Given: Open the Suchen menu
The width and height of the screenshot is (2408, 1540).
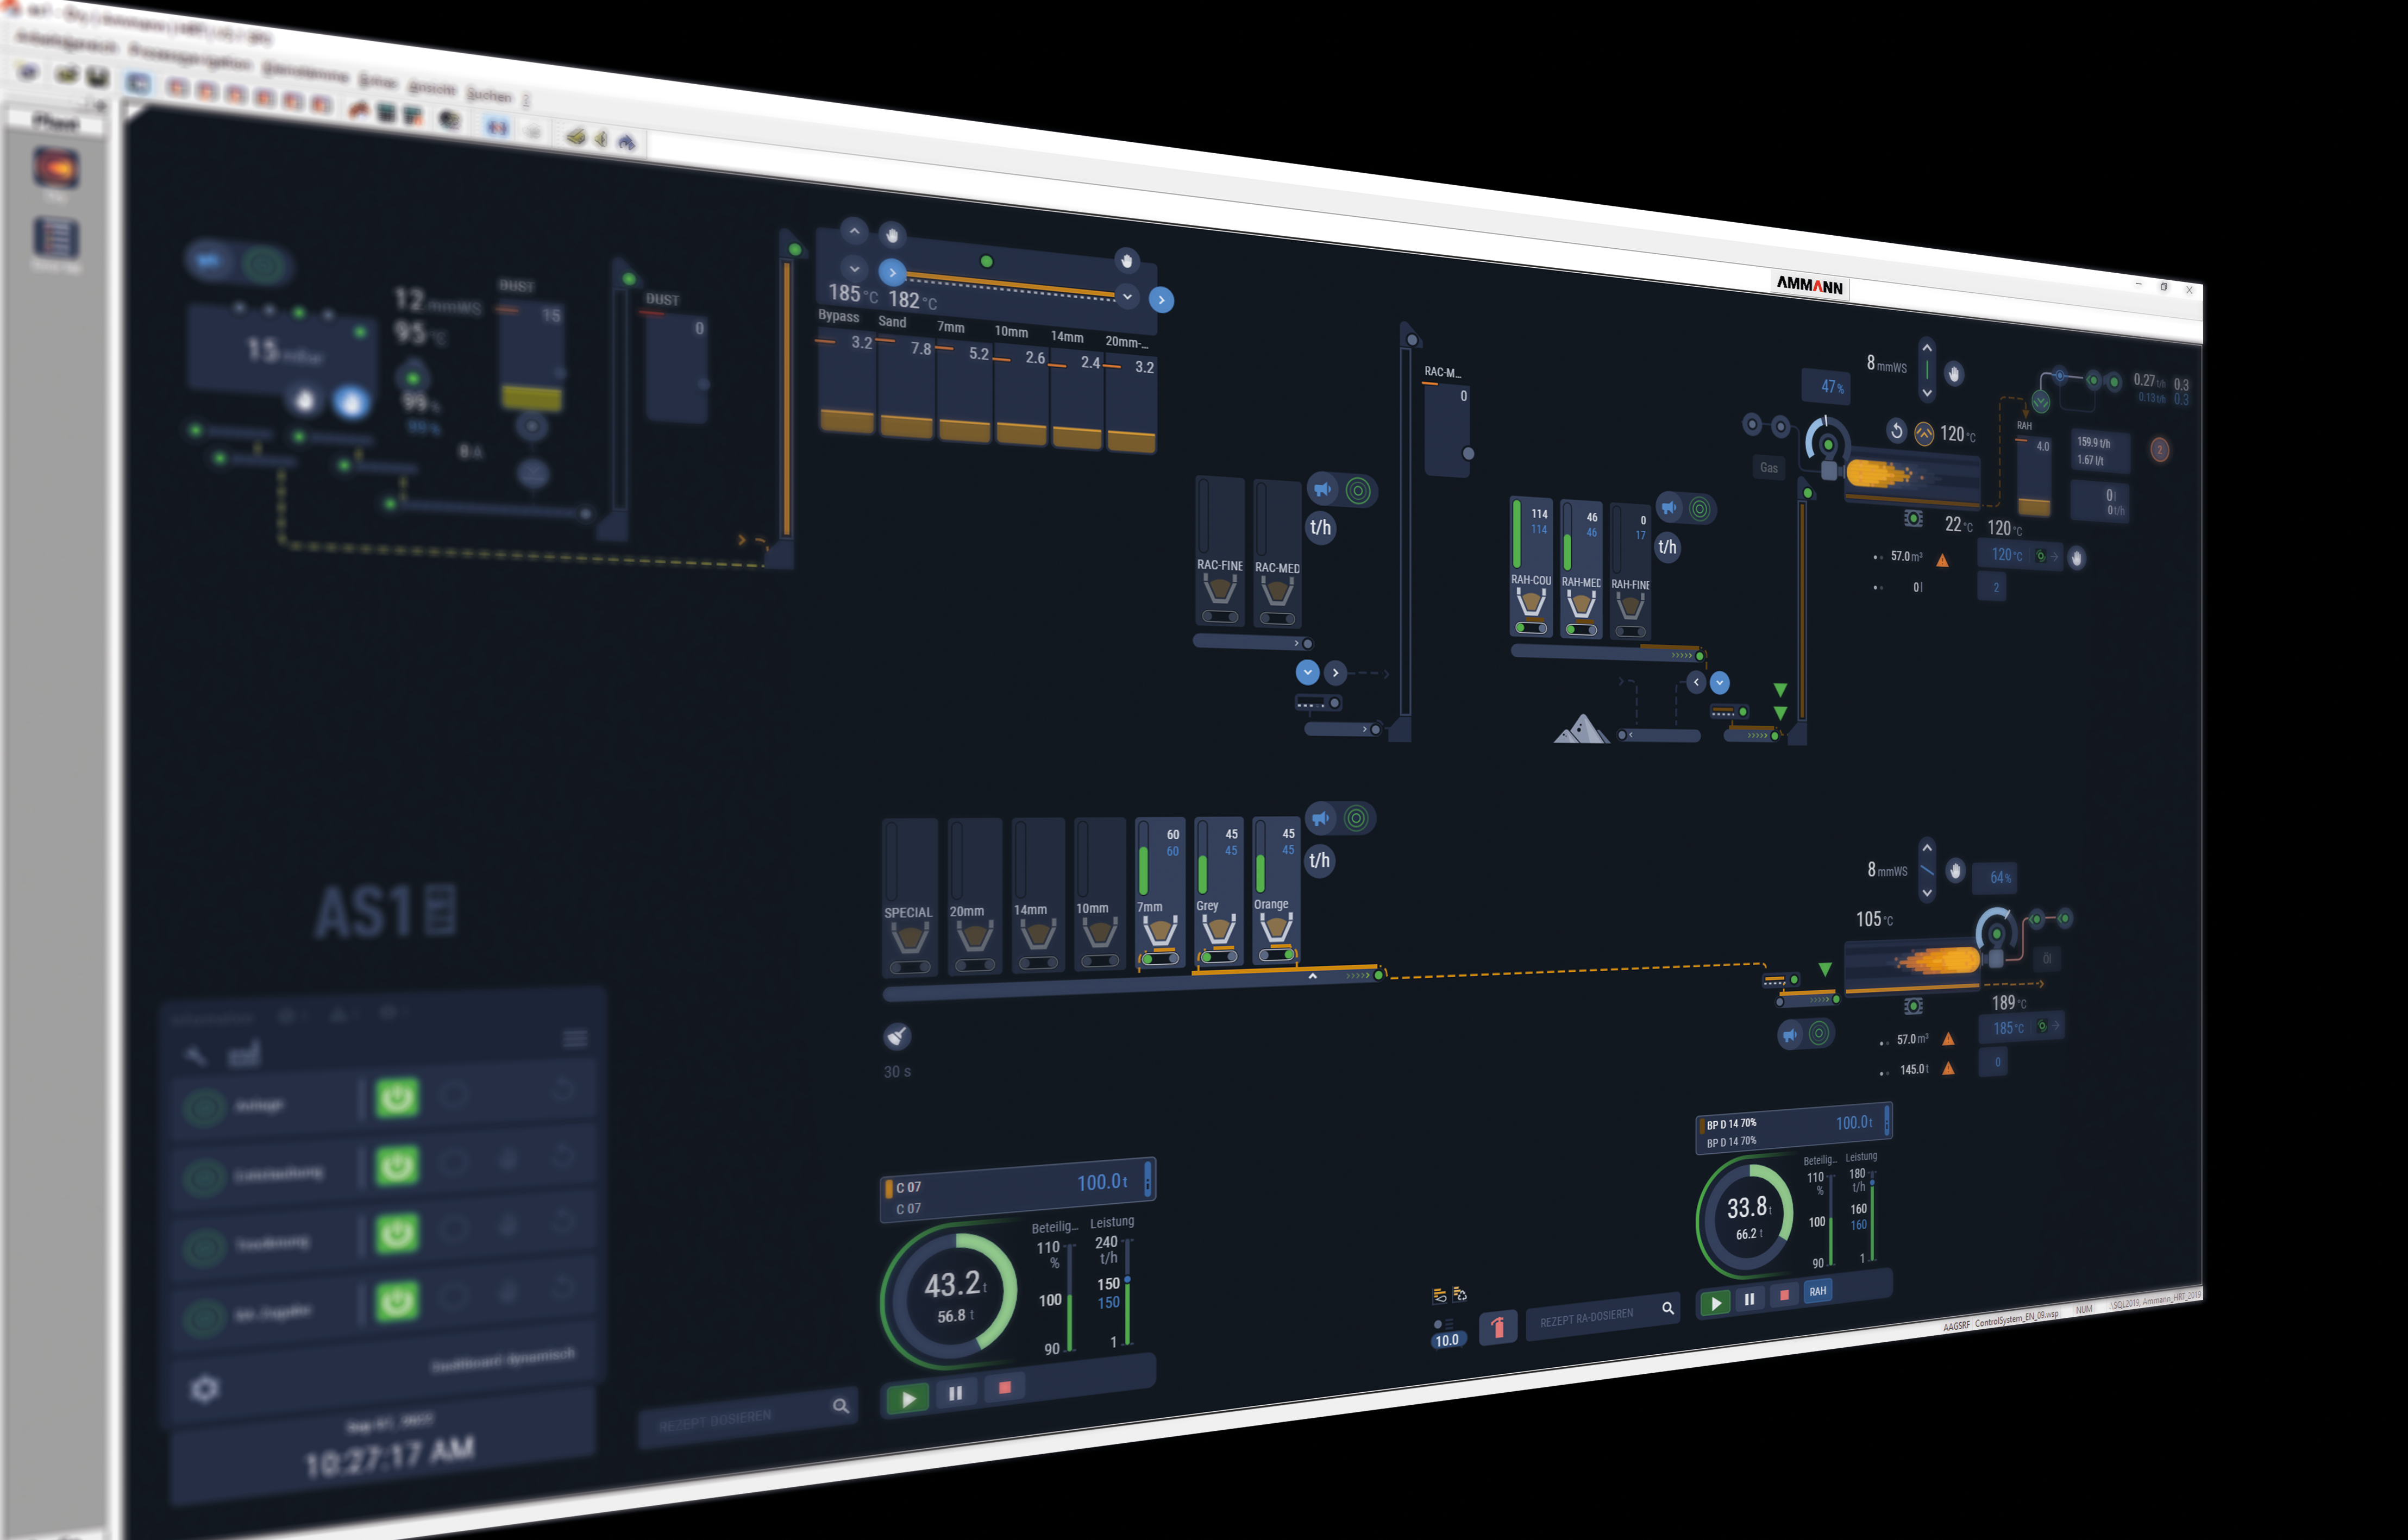Looking at the screenshot, I should click(489, 95).
